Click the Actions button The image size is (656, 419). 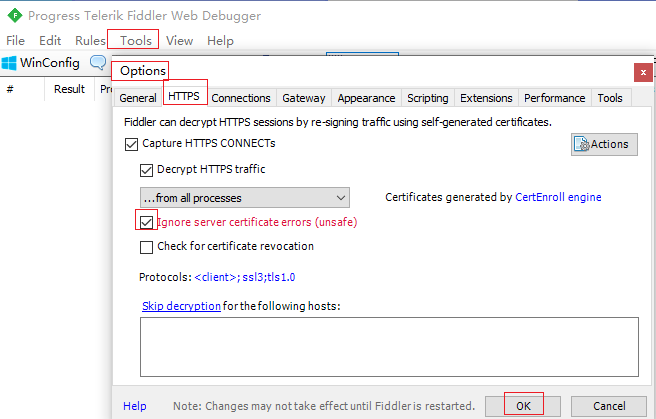[604, 144]
